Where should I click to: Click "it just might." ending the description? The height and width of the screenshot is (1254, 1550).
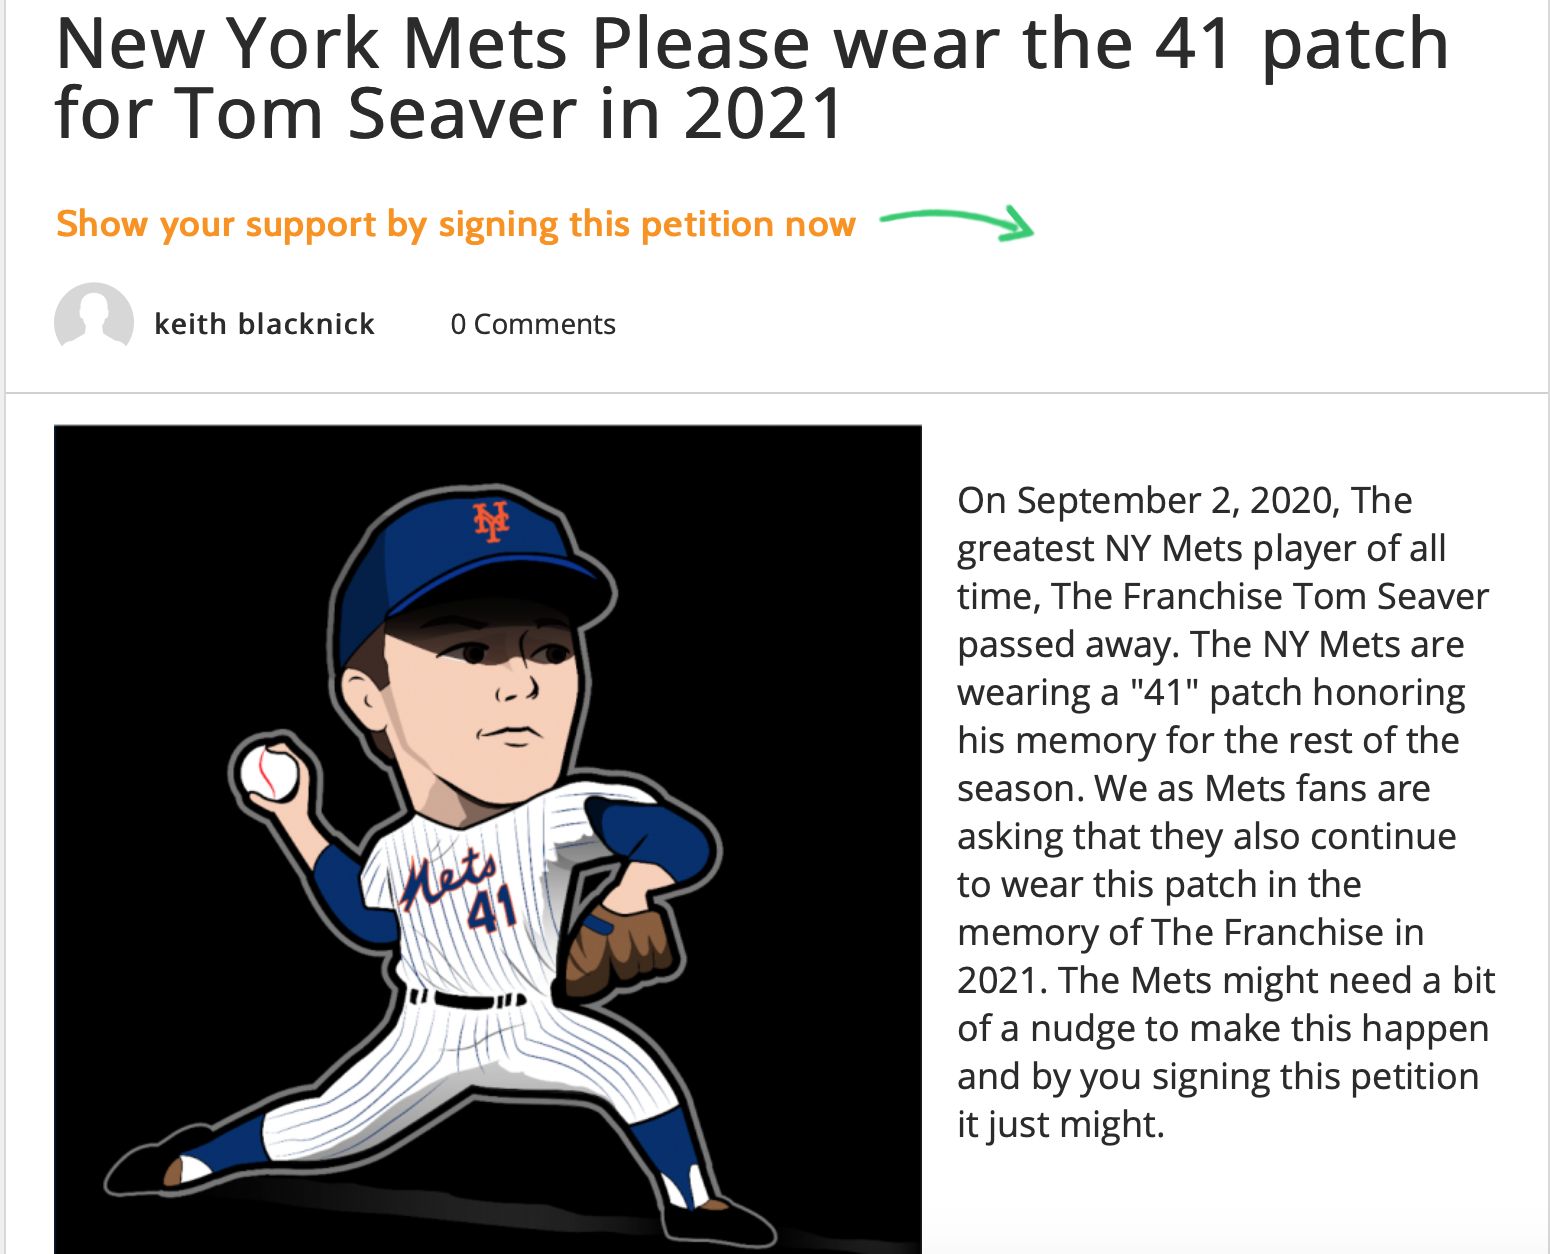tap(1060, 1124)
